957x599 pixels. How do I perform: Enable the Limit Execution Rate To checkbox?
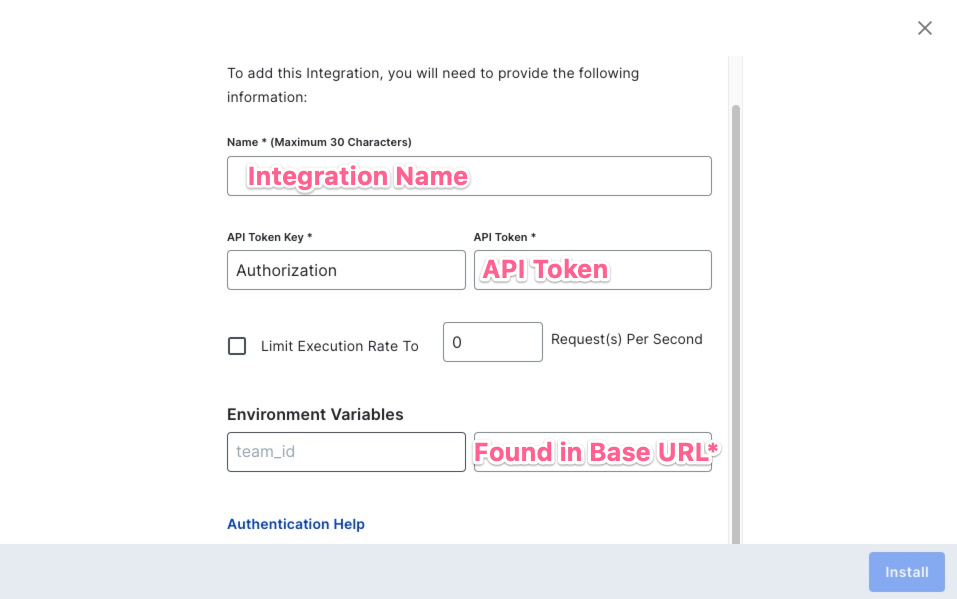tap(237, 345)
